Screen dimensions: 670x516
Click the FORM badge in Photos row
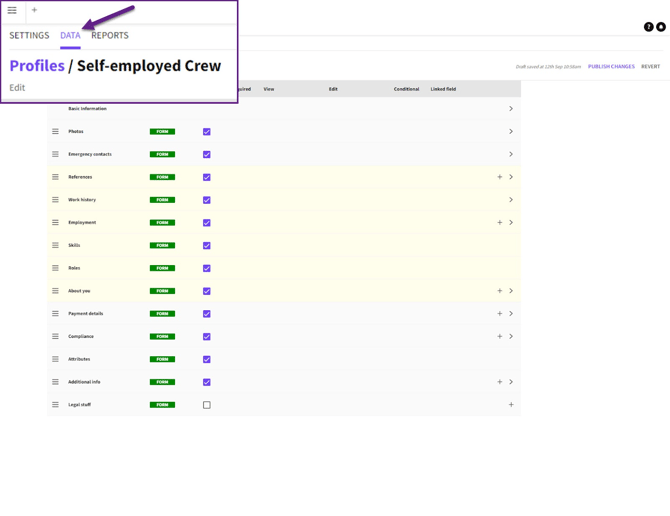(x=162, y=132)
